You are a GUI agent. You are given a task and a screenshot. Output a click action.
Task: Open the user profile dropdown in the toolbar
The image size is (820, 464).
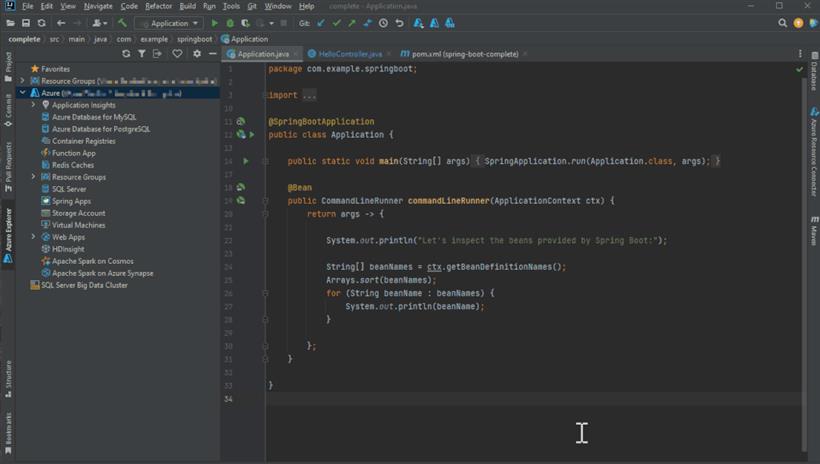point(99,23)
